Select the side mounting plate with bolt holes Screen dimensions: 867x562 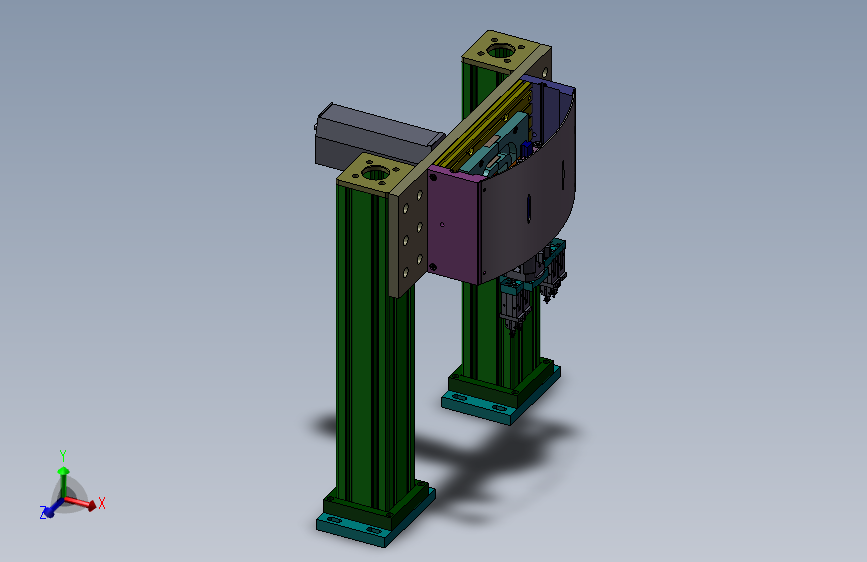[408, 237]
